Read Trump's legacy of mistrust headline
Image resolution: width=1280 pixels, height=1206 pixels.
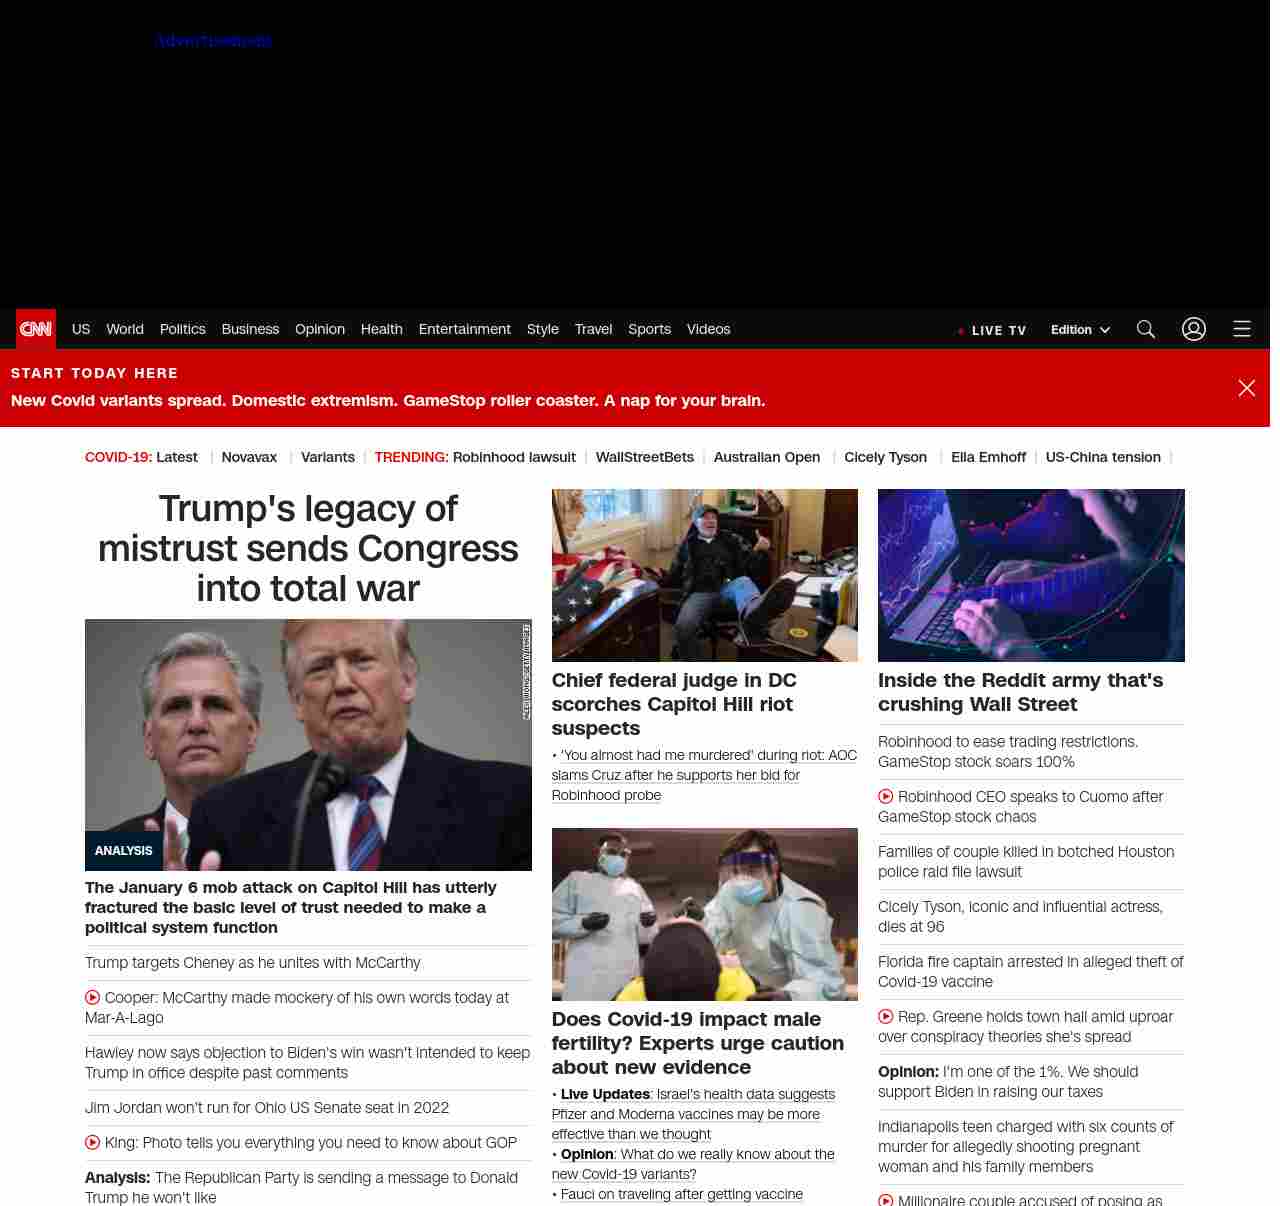pyautogui.click(x=308, y=548)
